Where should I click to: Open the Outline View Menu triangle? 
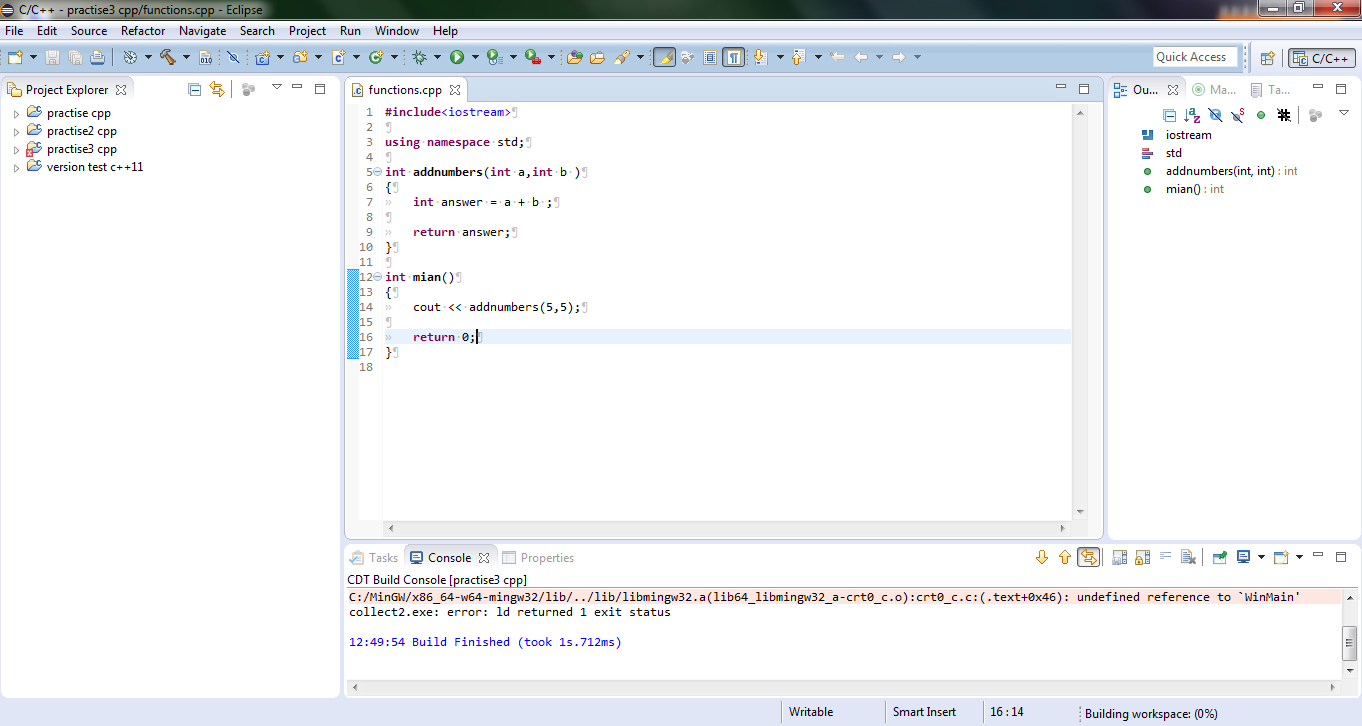(x=1343, y=114)
